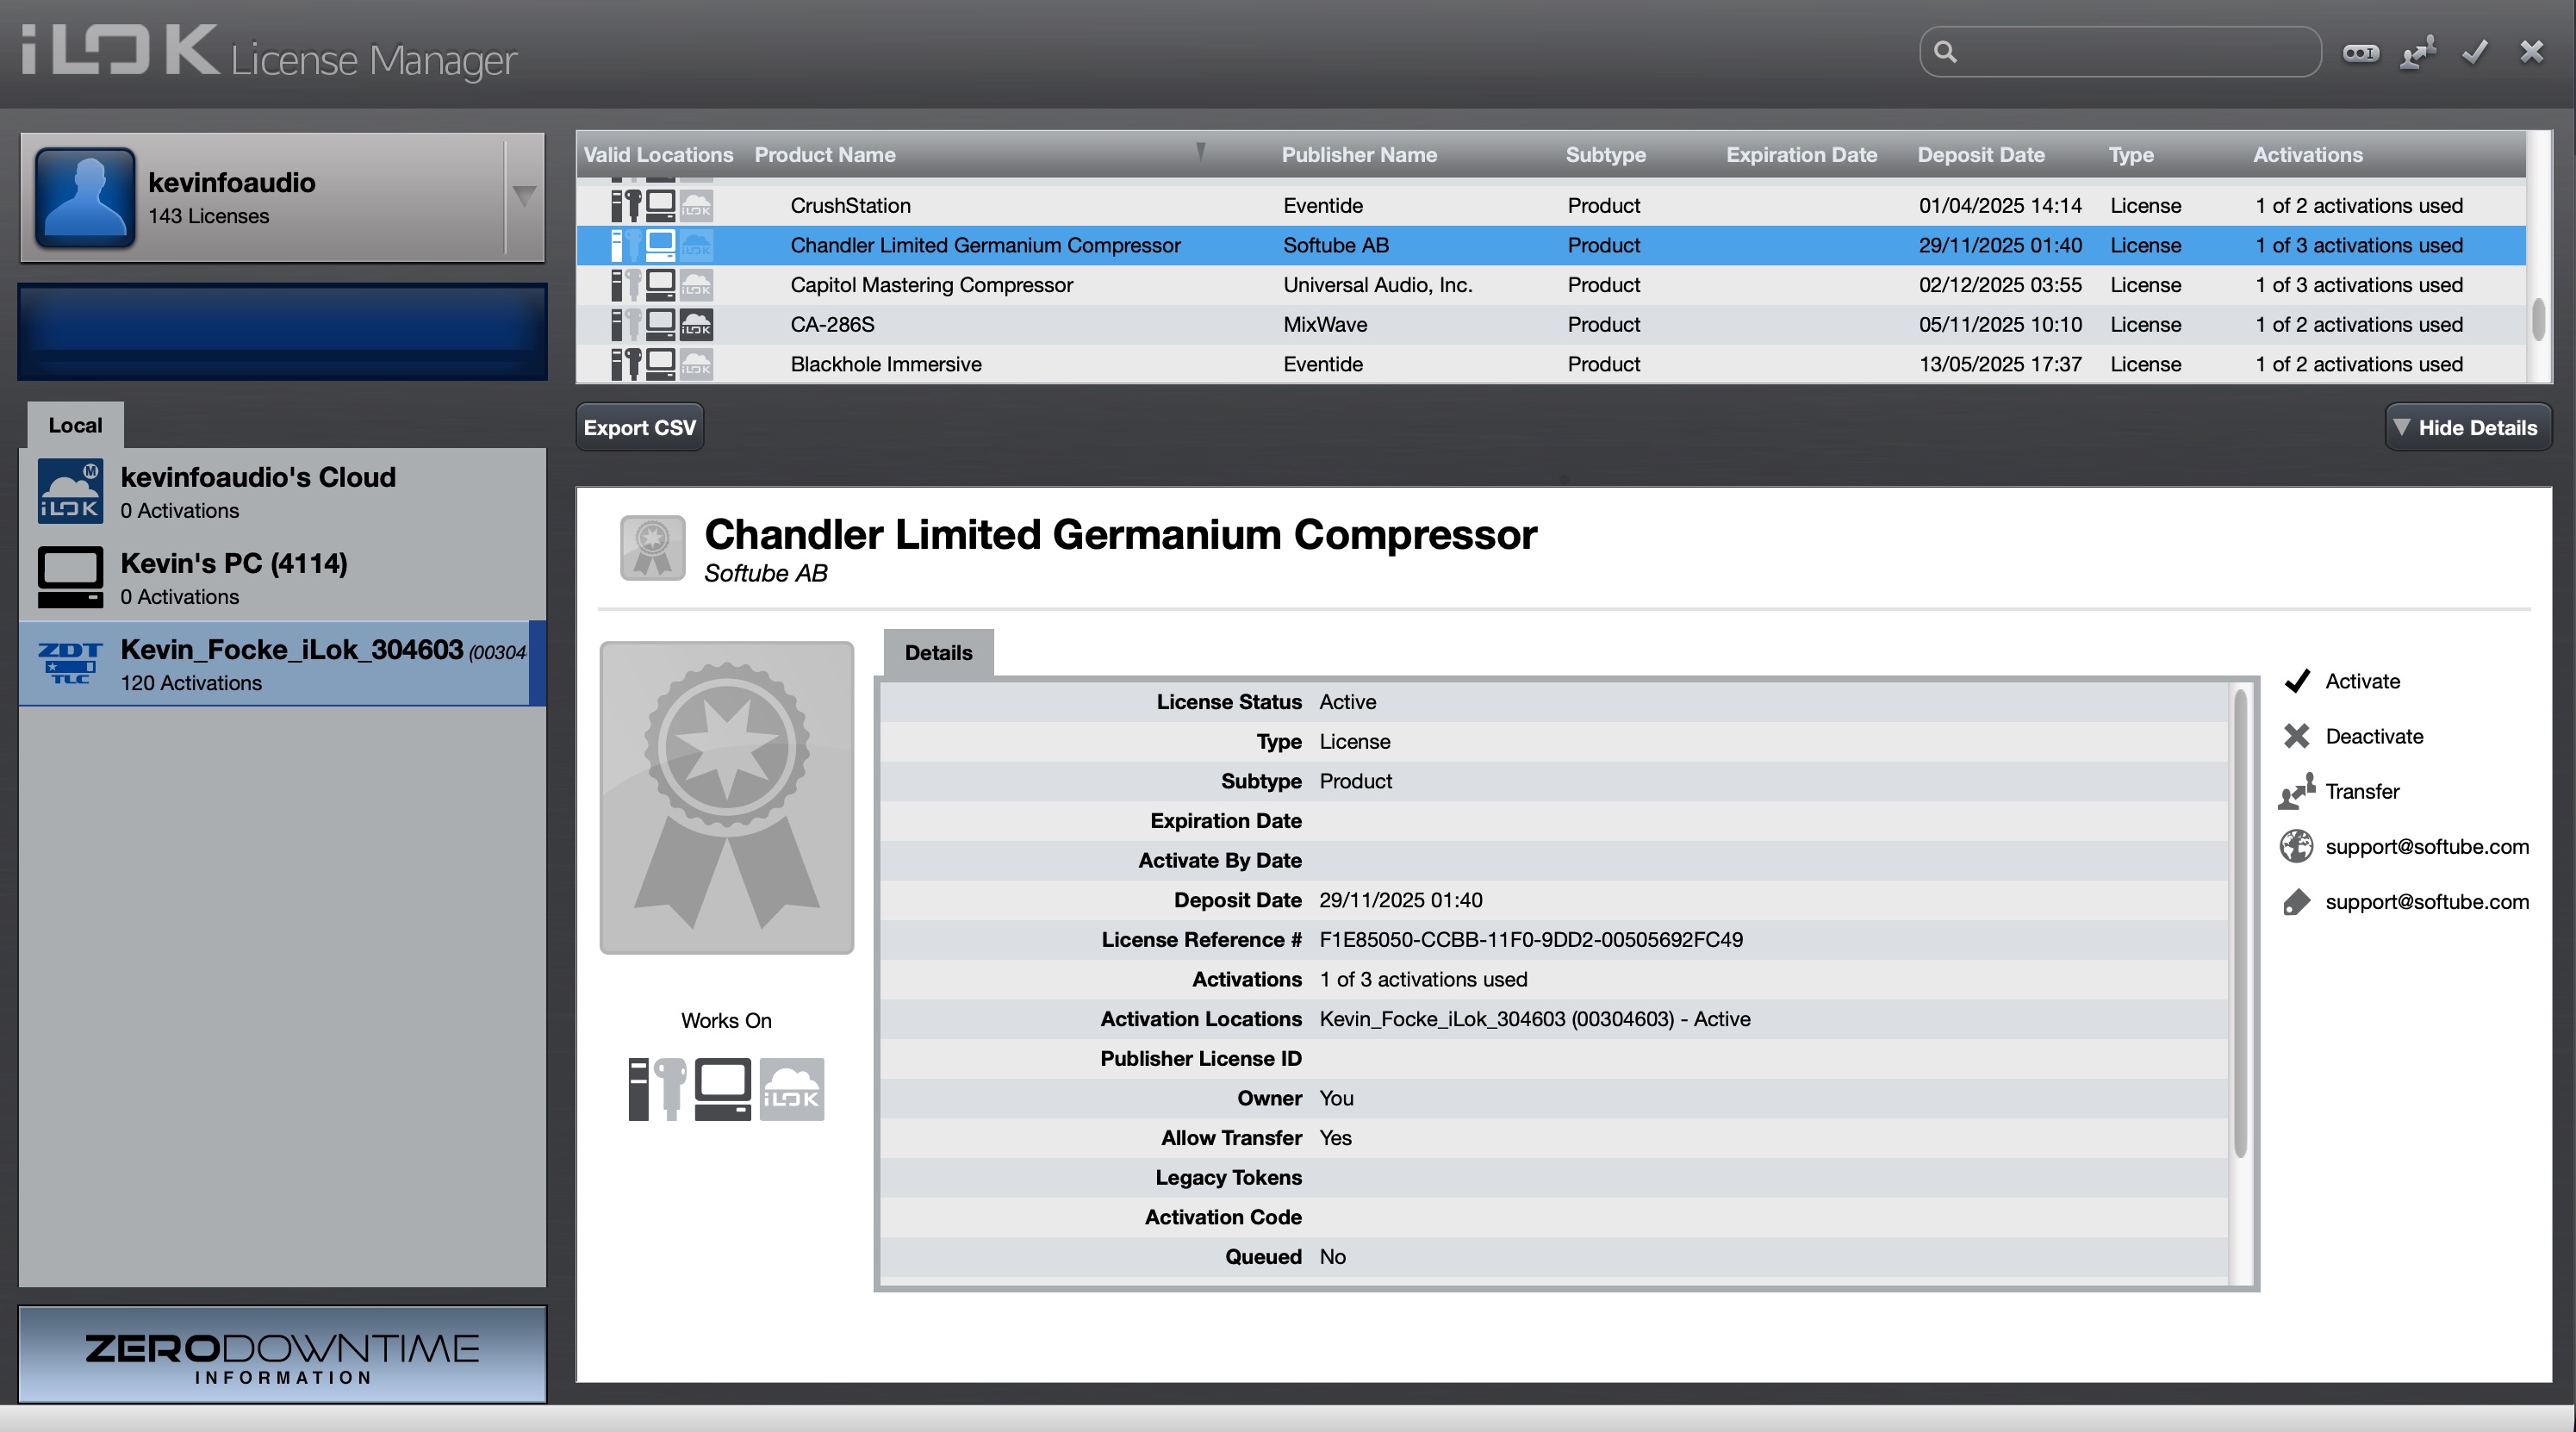
Task: Open the kevinfoaudio account dropdown arrow
Action: pyautogui.click(x=524, y=196)
